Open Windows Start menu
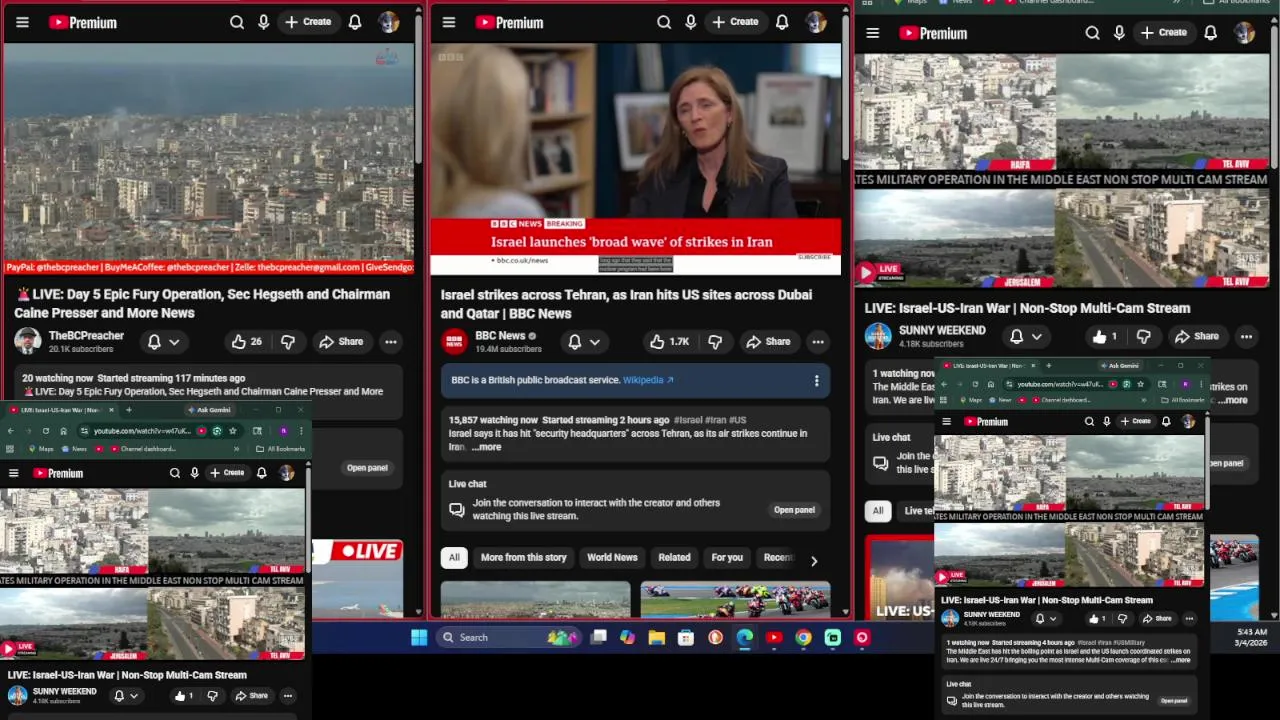Image resolution: width=1280 pixels, height=720 pixels. [x=419, y=637]
